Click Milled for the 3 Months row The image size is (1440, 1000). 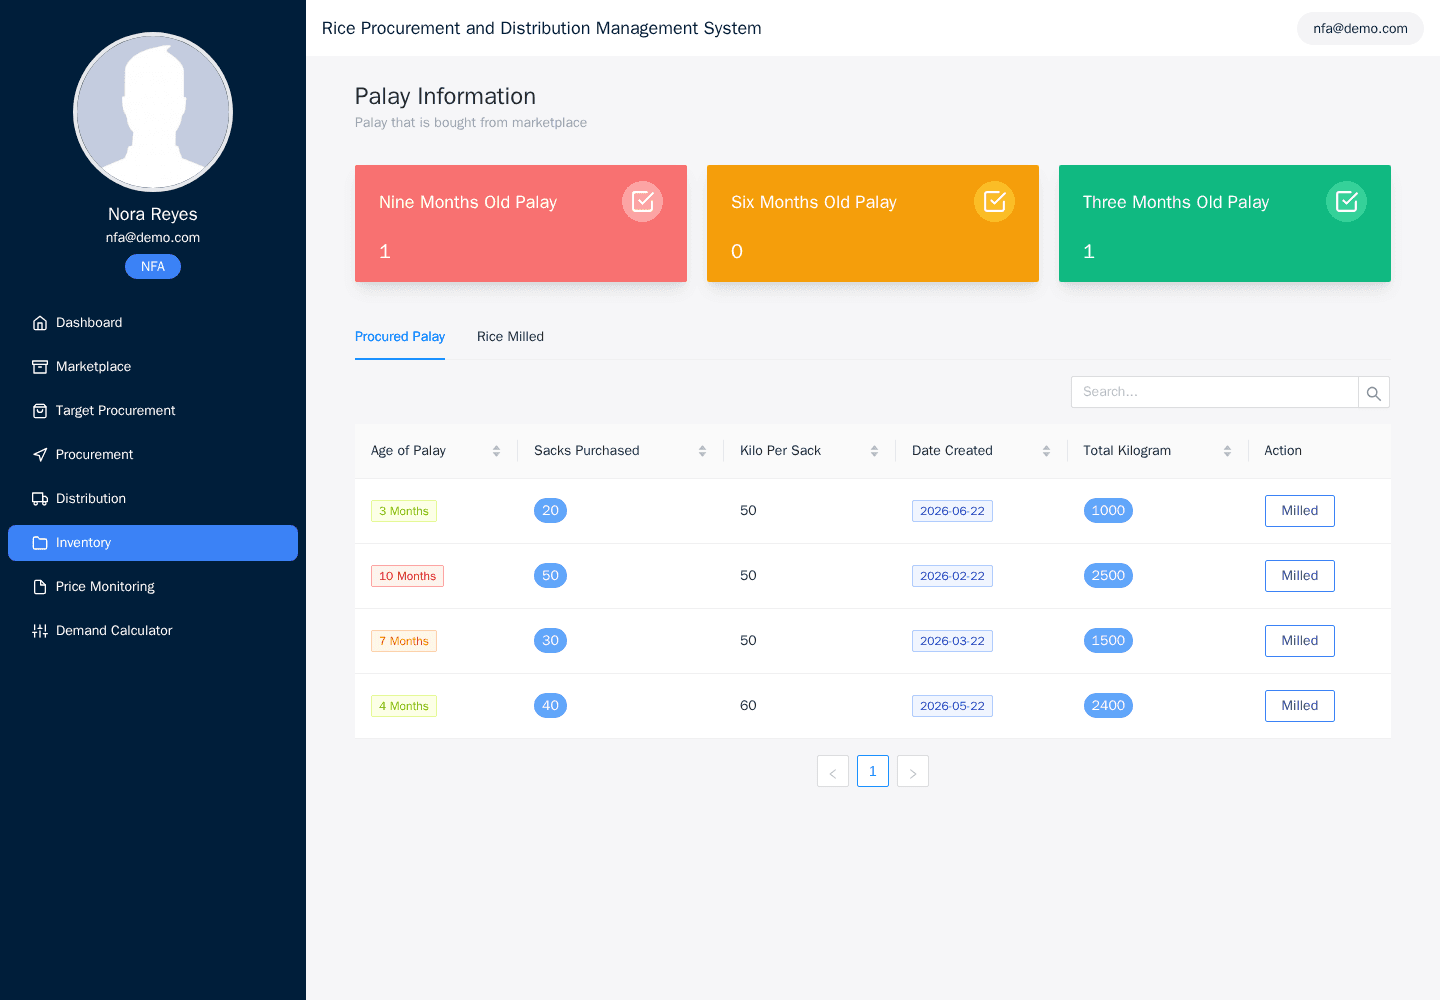pyautogui.click(x=1300, y=511)
